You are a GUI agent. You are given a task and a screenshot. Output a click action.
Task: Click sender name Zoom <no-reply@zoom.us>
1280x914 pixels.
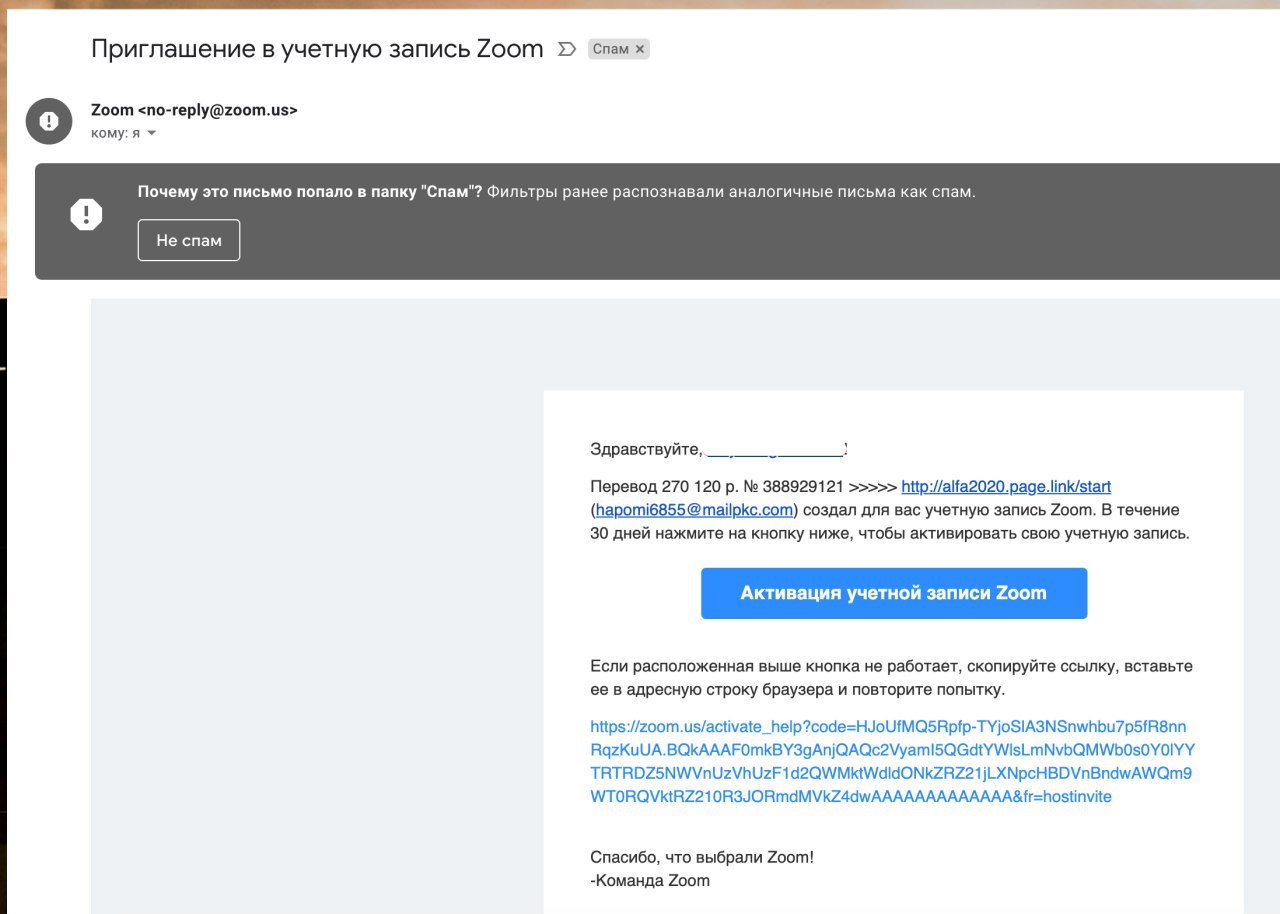tap(194, 110)
